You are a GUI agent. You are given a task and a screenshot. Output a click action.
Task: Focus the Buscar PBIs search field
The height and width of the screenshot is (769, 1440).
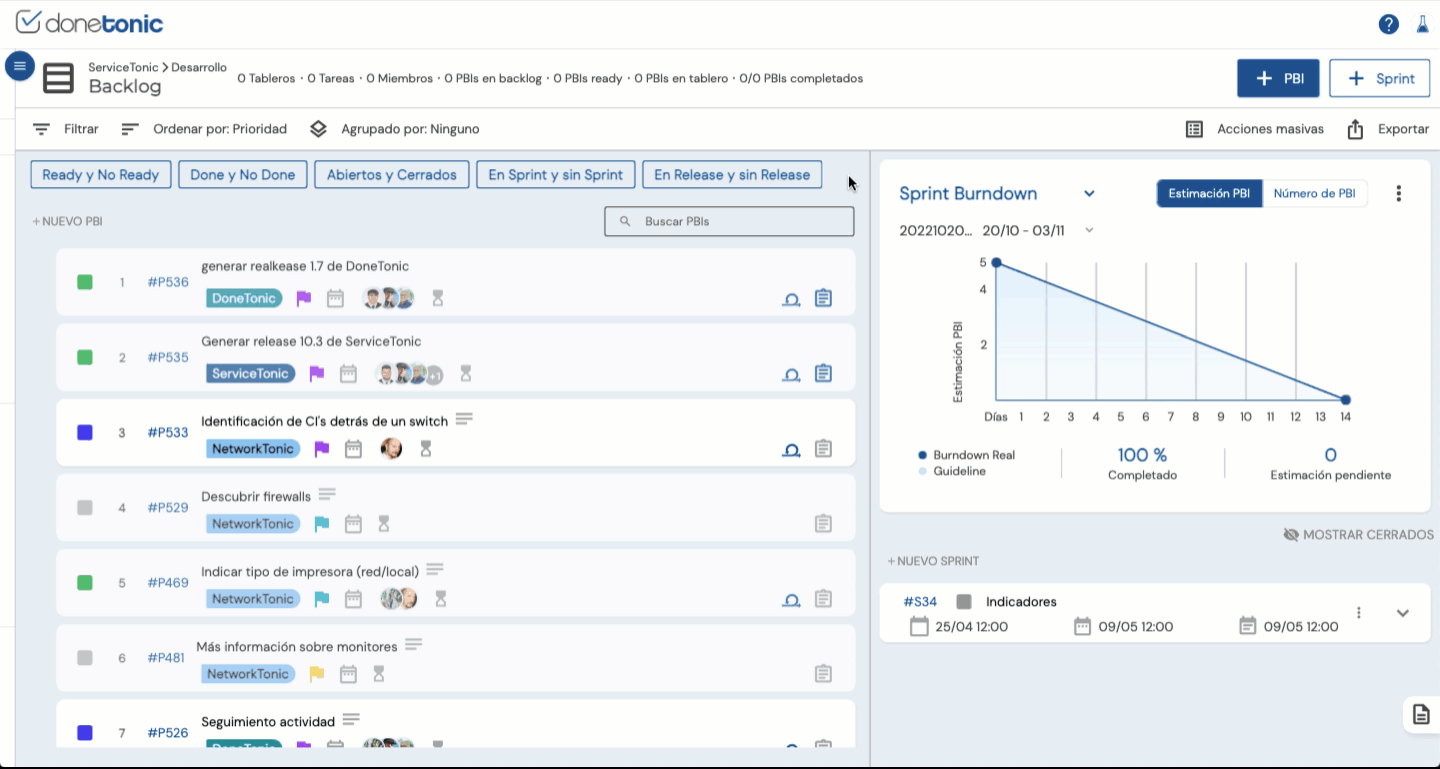point(729,221)
